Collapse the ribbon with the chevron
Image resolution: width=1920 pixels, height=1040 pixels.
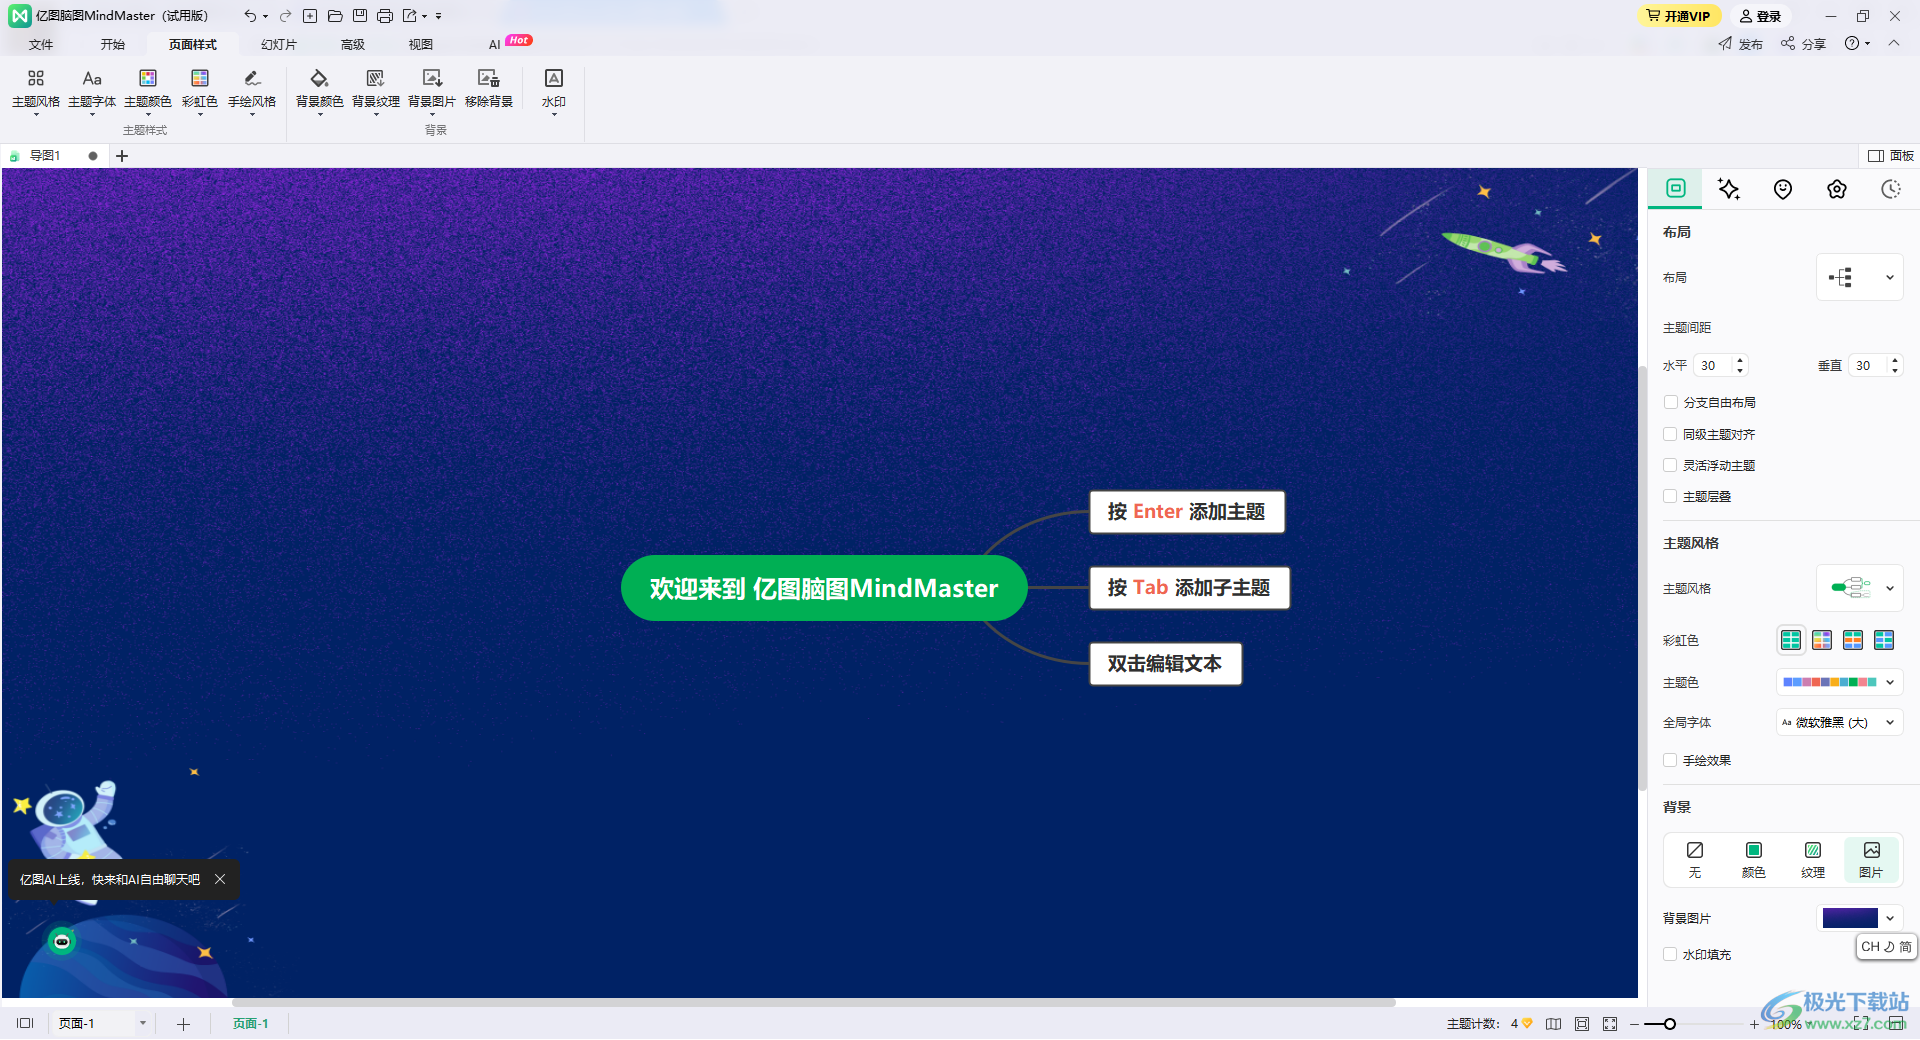tap(1894, 43)
